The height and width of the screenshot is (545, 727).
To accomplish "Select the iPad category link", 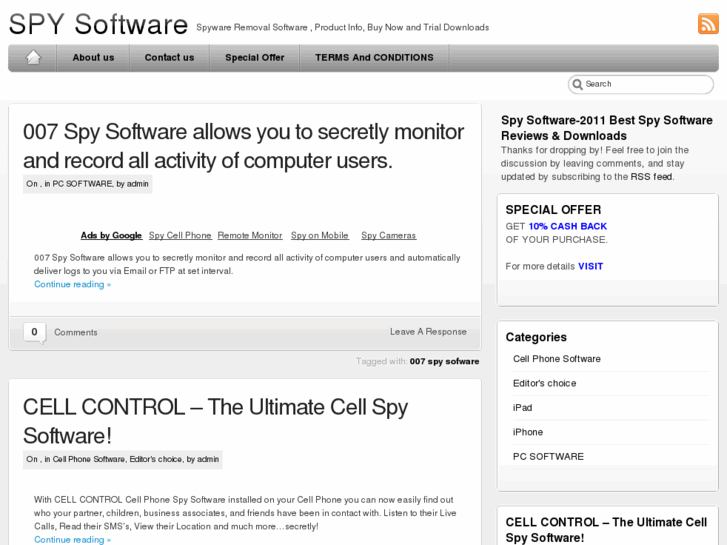I will tap(522, 408).
